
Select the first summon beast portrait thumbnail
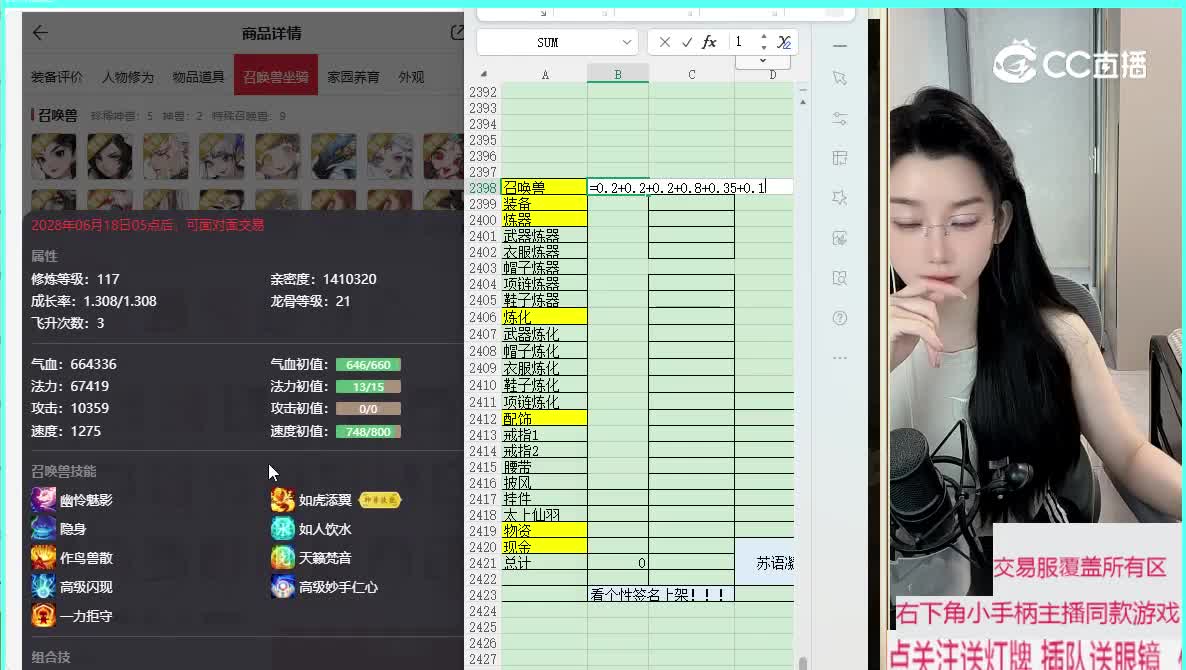click(x=54, y=157)
